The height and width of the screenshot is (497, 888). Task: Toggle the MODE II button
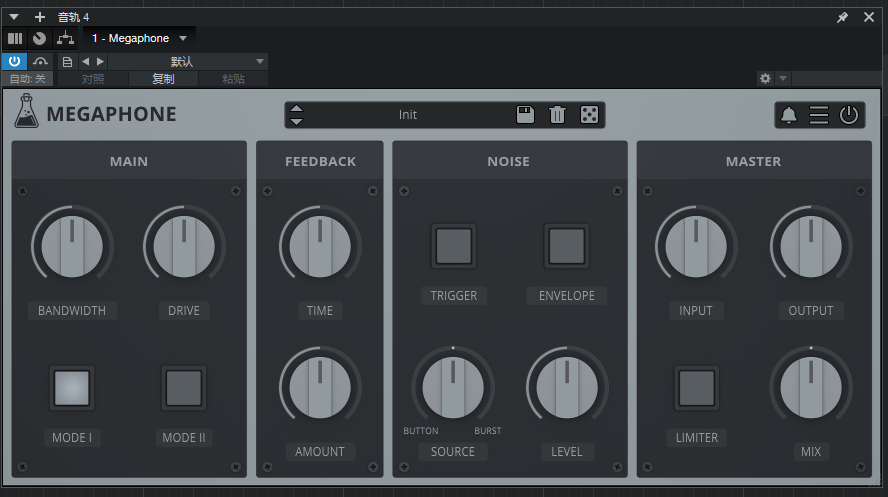coord(184,388)
